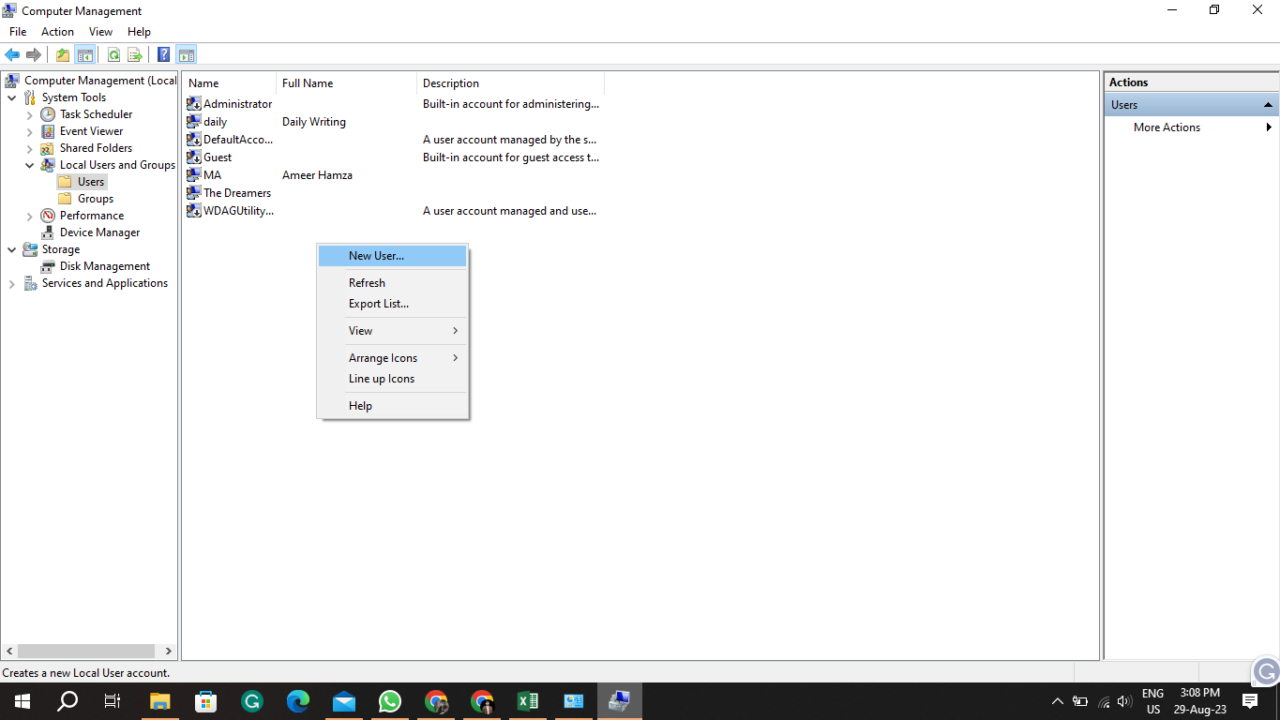Open More Actions in the Actions pane
The height and width of the screenshot is (720, 1280).
(1166, 127)
